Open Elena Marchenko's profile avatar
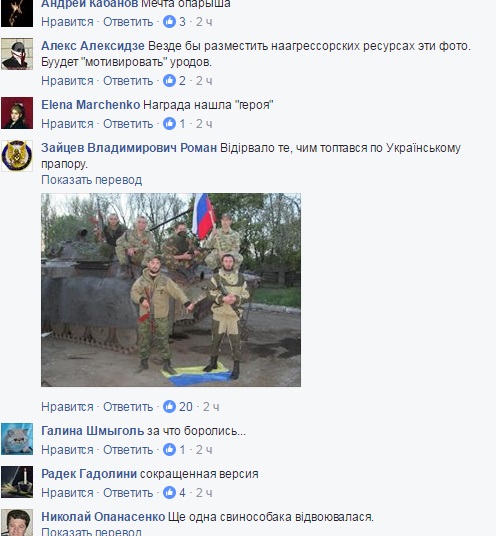 [x=17, y=113]
